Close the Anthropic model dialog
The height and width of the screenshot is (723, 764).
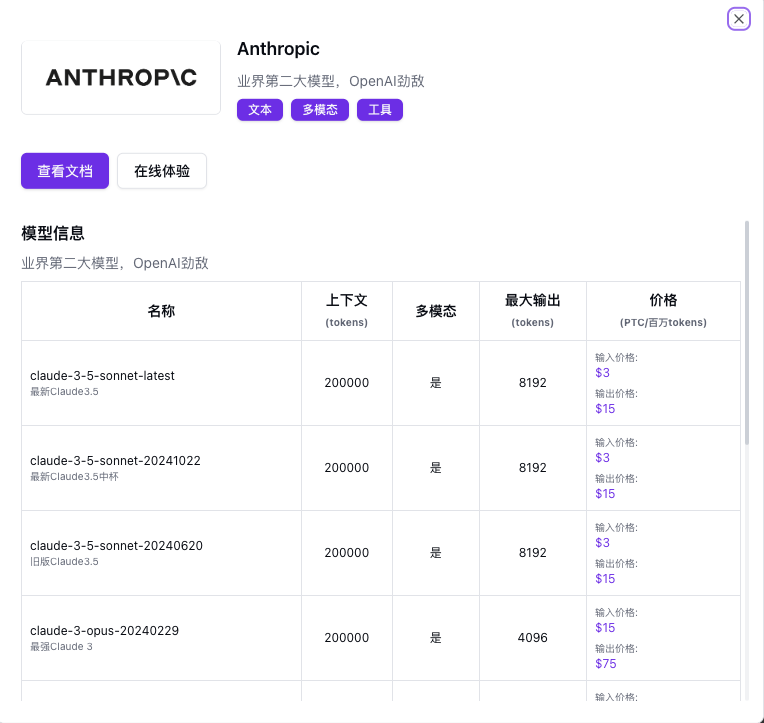(x=739, y=19)
